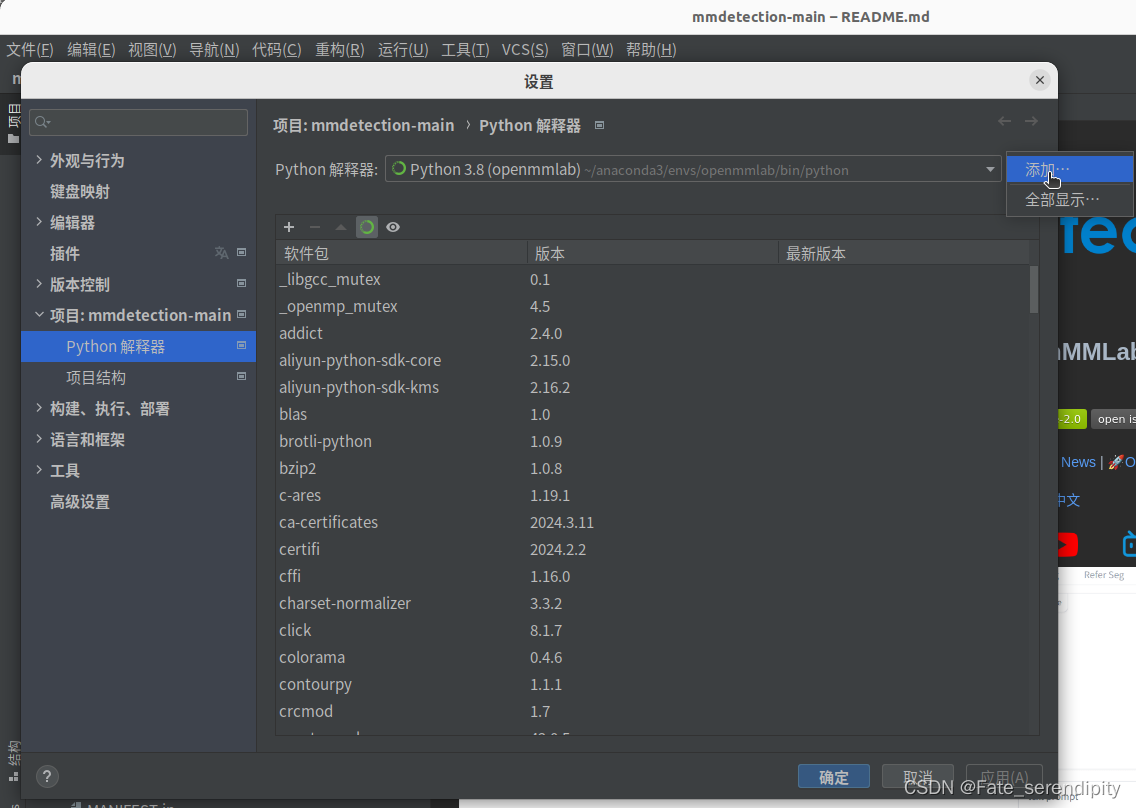The image size is (1136, 808).
Task: Toggle the green Conda package manager icon
Action: pyautogui.click(x=366, y=227)
